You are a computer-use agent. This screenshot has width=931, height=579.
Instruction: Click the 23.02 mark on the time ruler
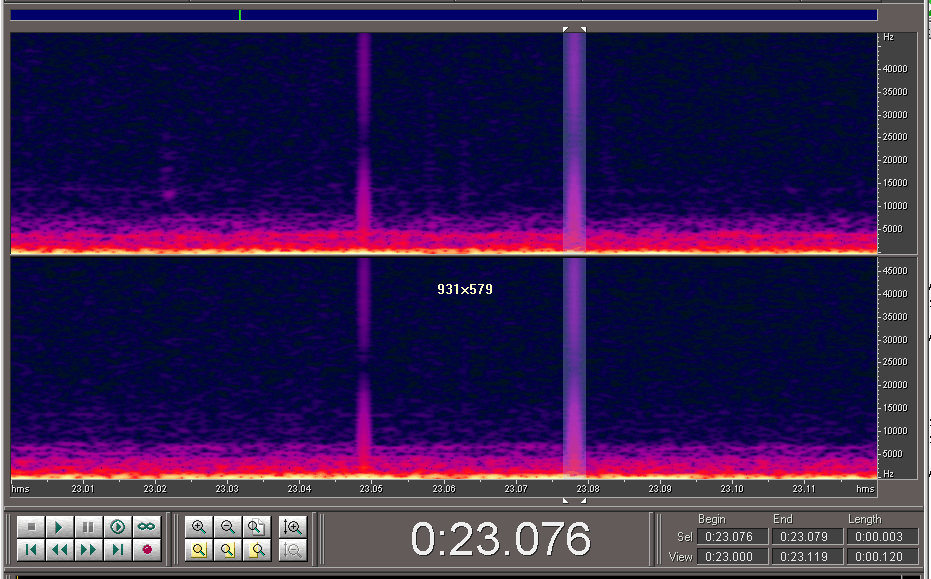pyautogui.click(x=155, y=488)
